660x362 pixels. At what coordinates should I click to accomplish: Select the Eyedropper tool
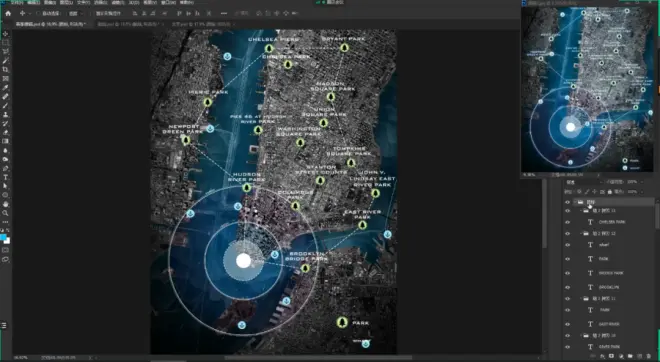click(x=5, y=88)
